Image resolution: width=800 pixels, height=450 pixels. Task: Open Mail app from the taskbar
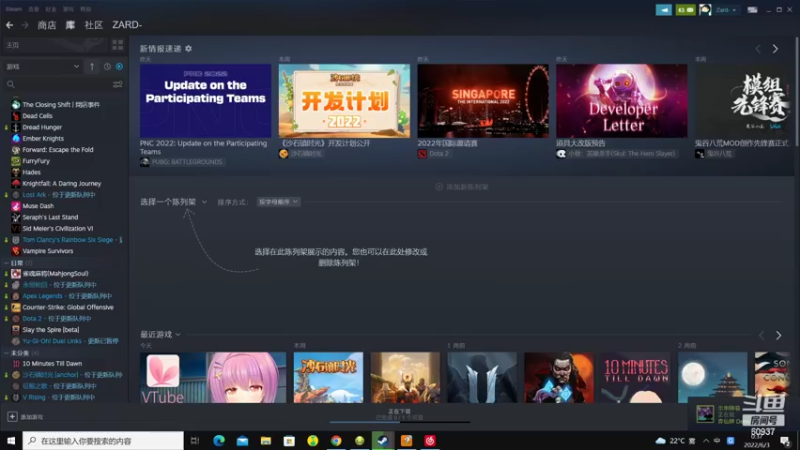click(242, 440)
